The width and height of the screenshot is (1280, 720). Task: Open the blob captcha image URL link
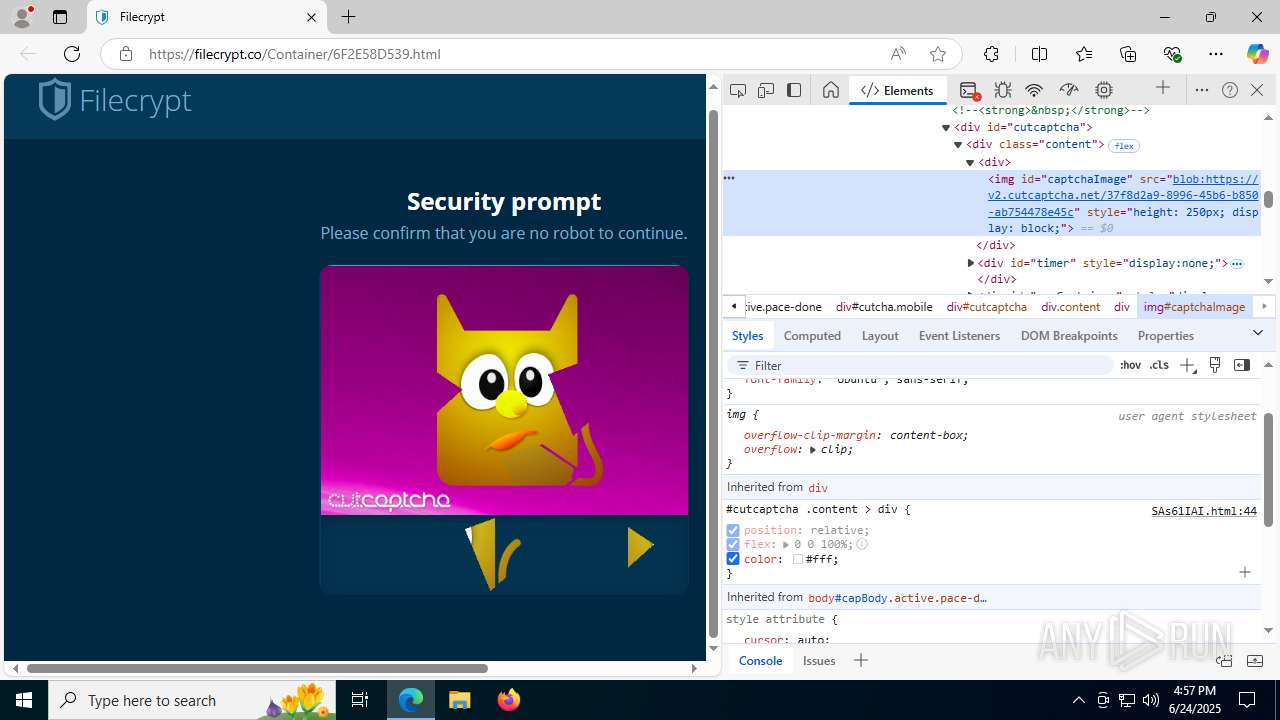coord(1123,195)
